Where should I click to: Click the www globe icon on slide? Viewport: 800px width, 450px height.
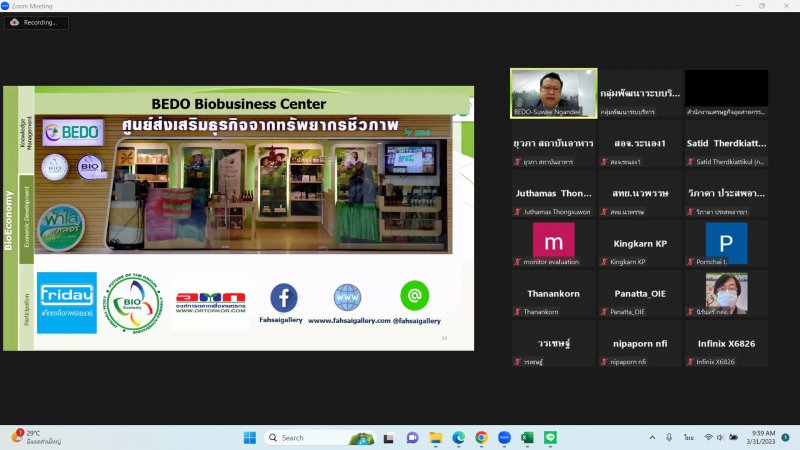click(x=347, y=297)
